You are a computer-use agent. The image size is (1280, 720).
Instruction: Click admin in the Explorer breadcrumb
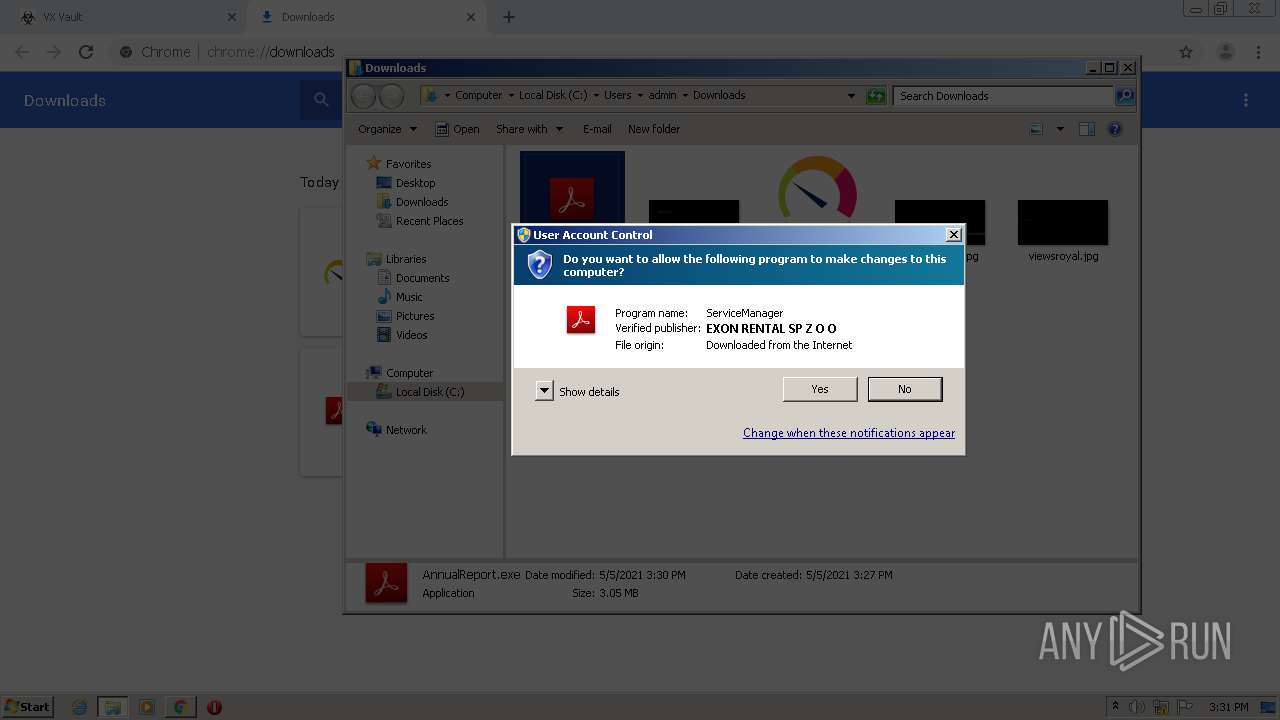pyautogui.click(x=662, y=95)
